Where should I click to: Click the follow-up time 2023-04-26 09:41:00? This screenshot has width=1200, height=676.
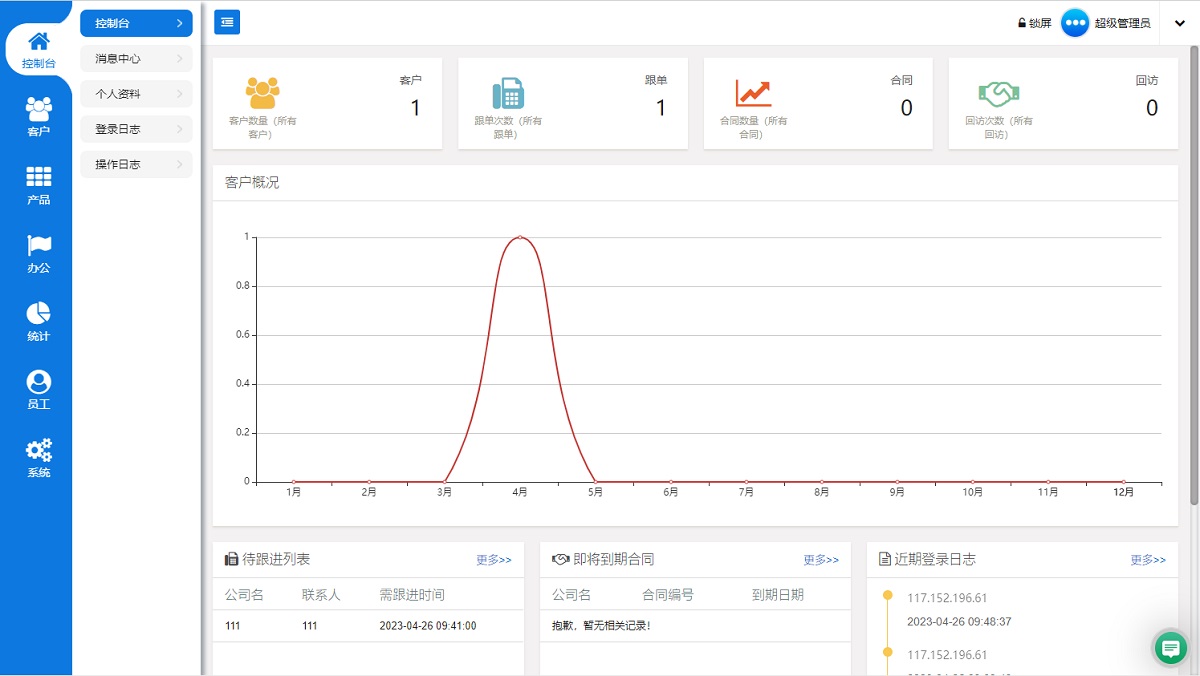[x=428, y=626]
